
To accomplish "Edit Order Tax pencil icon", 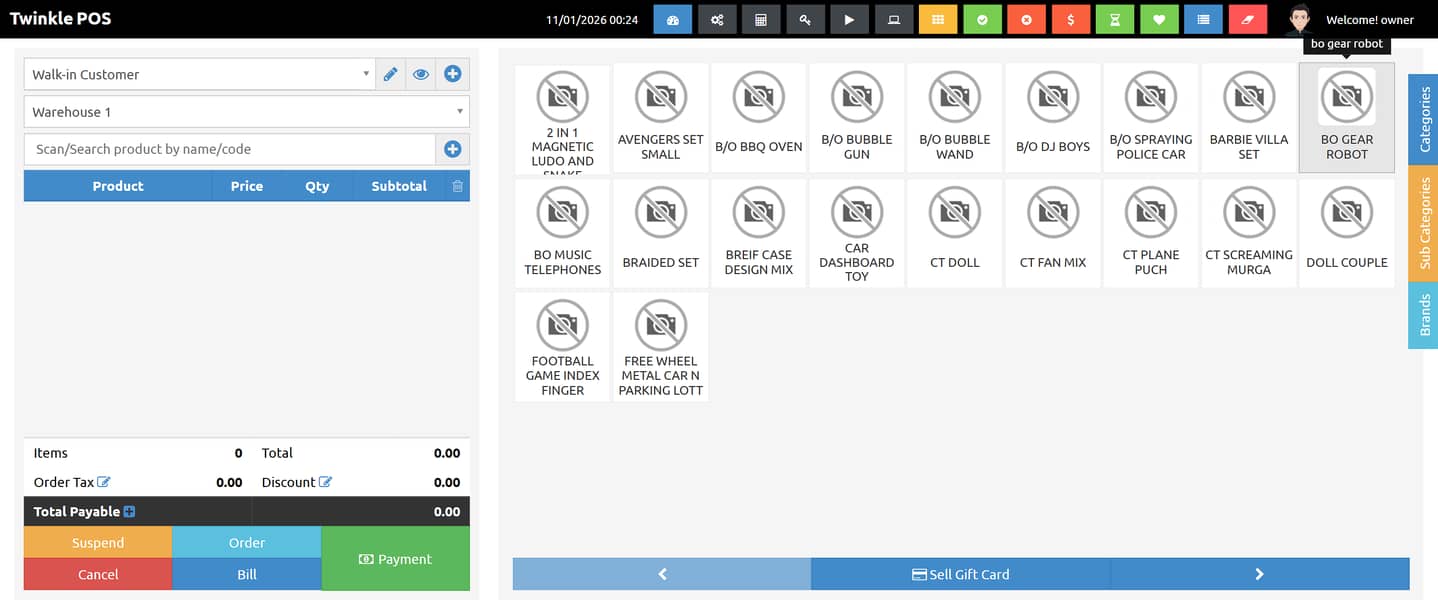I will coord(104,482).
